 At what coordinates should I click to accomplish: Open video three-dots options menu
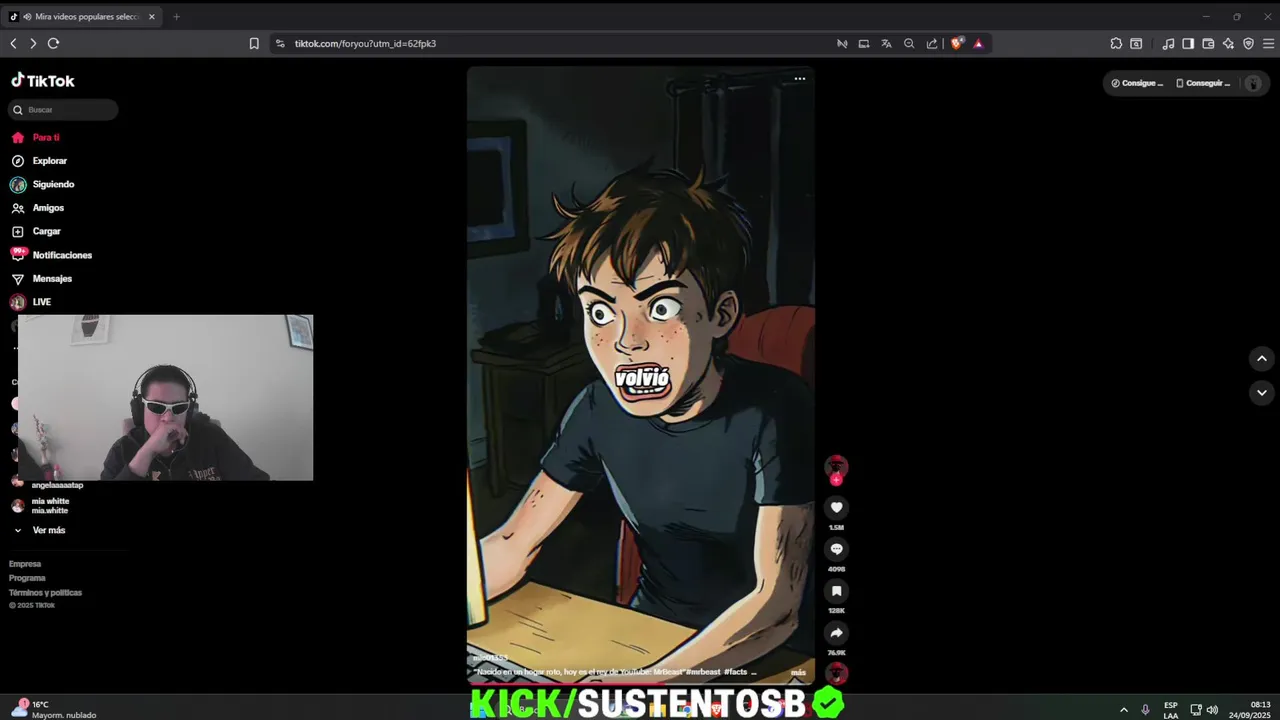click(x=800, y=79)
